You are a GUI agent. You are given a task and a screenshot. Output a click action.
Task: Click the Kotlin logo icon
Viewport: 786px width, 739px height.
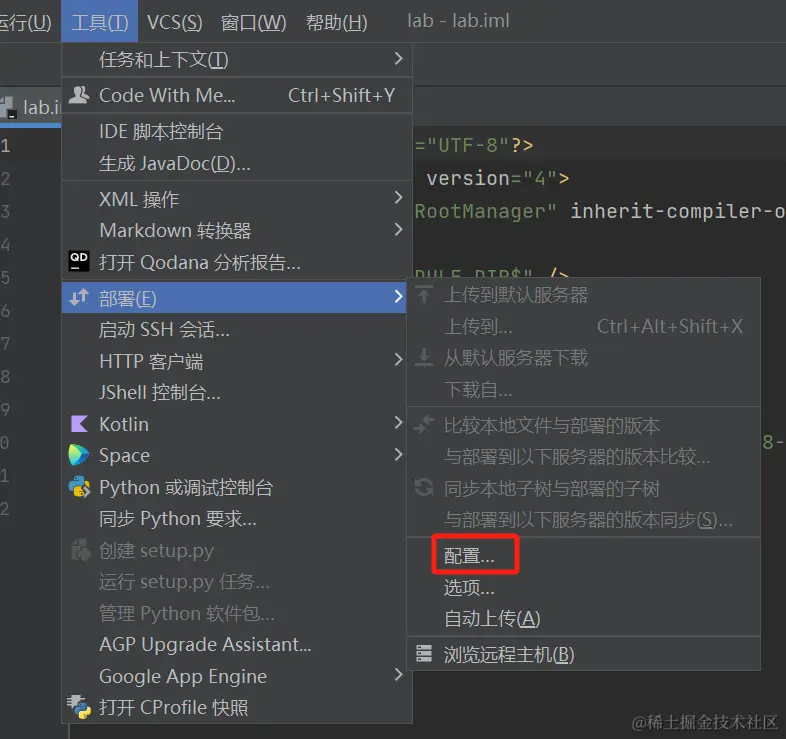[x=79, y=424]
